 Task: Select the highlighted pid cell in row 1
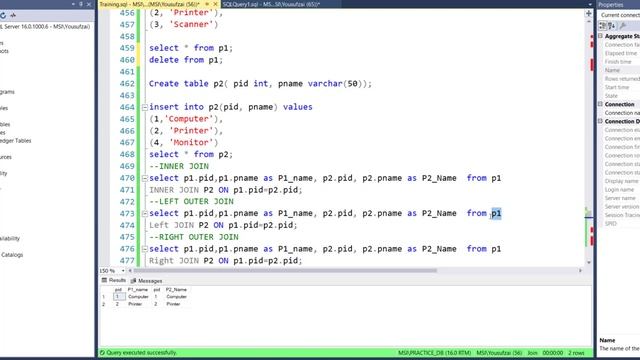(x=119, y=297)
